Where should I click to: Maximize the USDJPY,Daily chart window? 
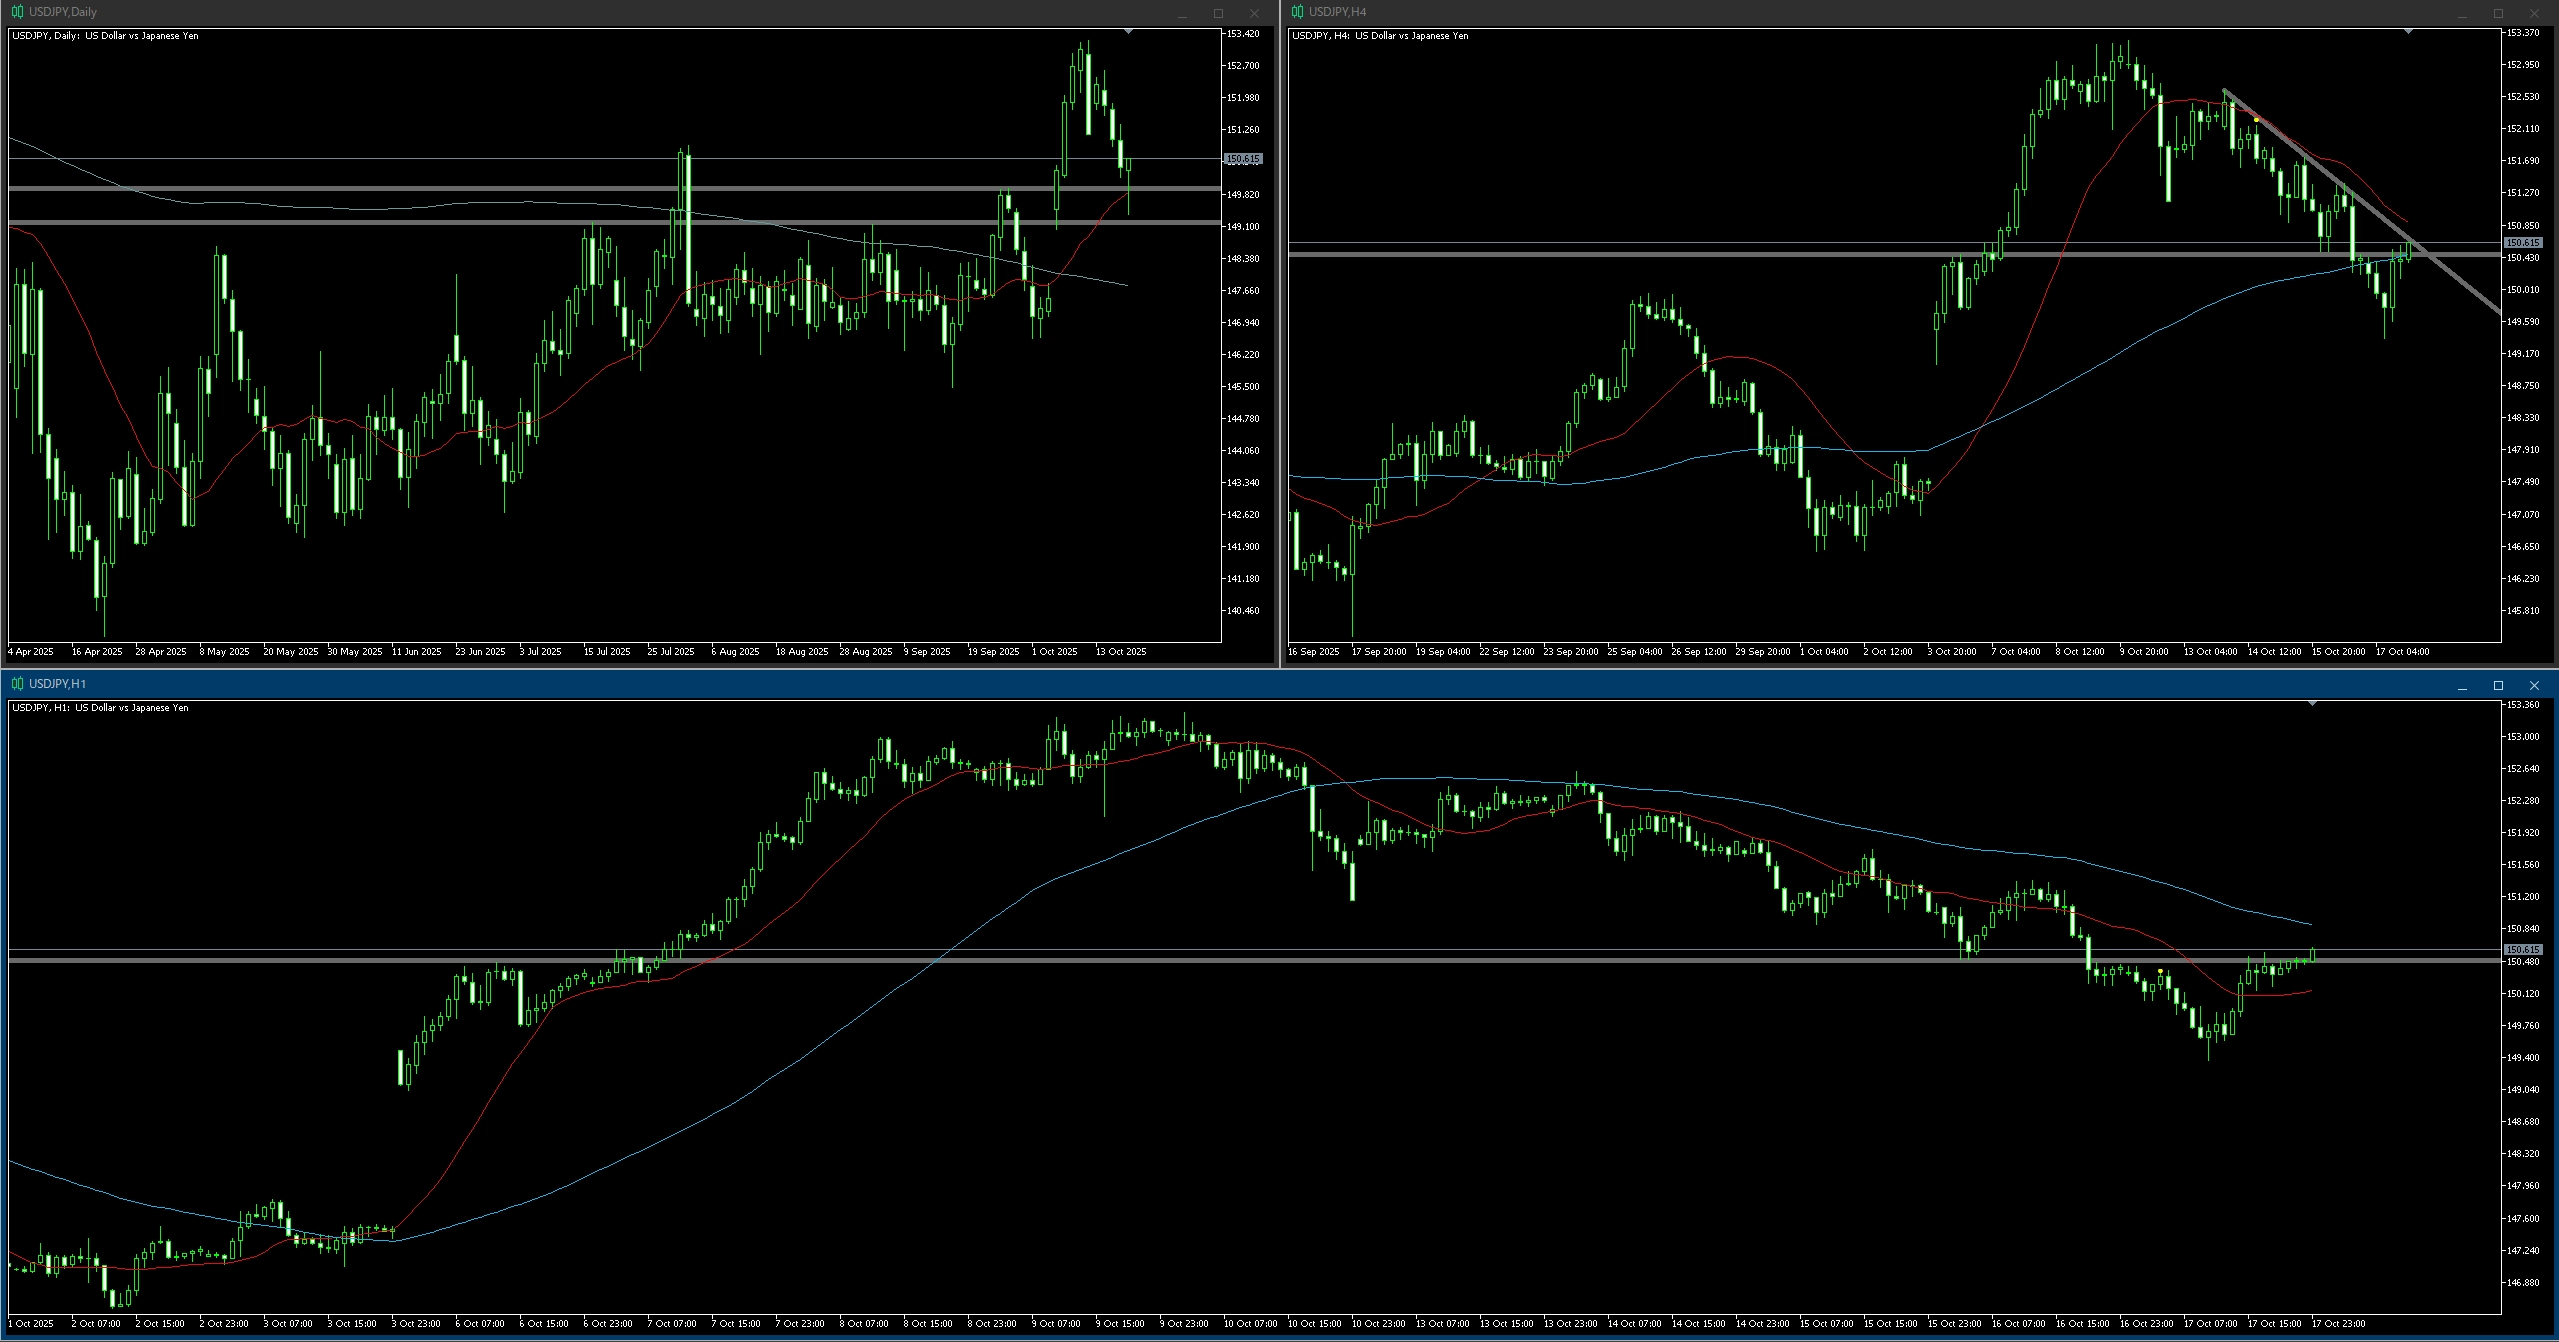[x=1218, y=13]
